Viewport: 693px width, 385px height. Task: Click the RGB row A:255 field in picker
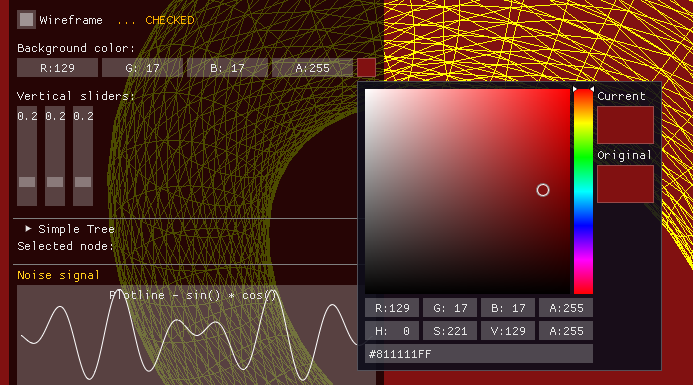click(x=566, y=308)
